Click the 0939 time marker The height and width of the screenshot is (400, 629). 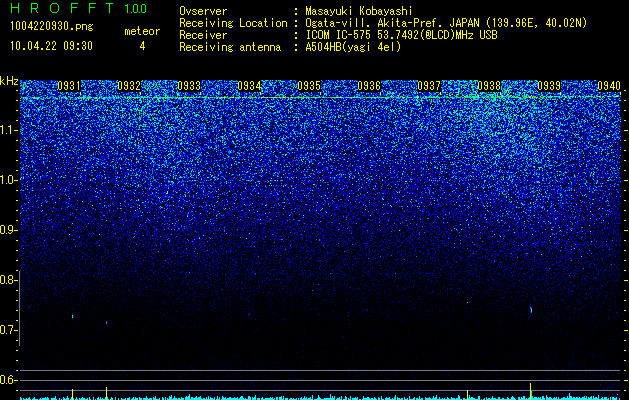coord(549,86)
